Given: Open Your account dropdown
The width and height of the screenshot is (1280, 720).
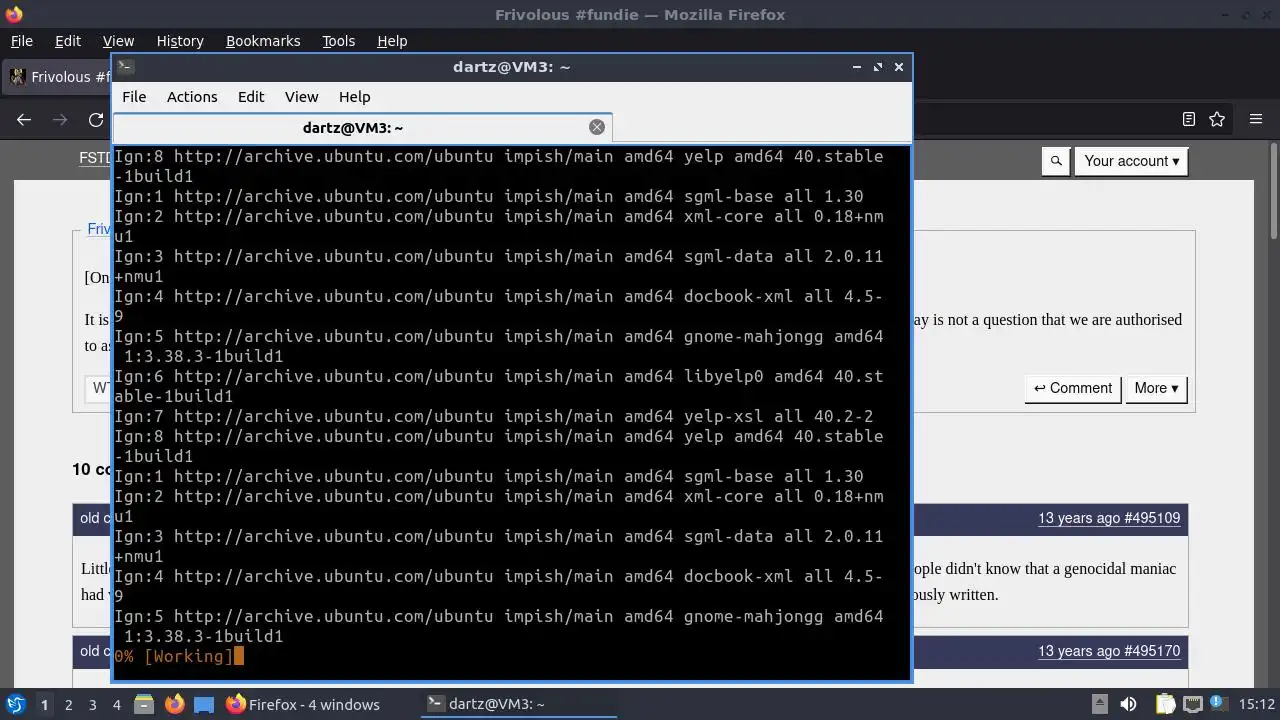Looking at the screenshot, I should coord(1131,161).
